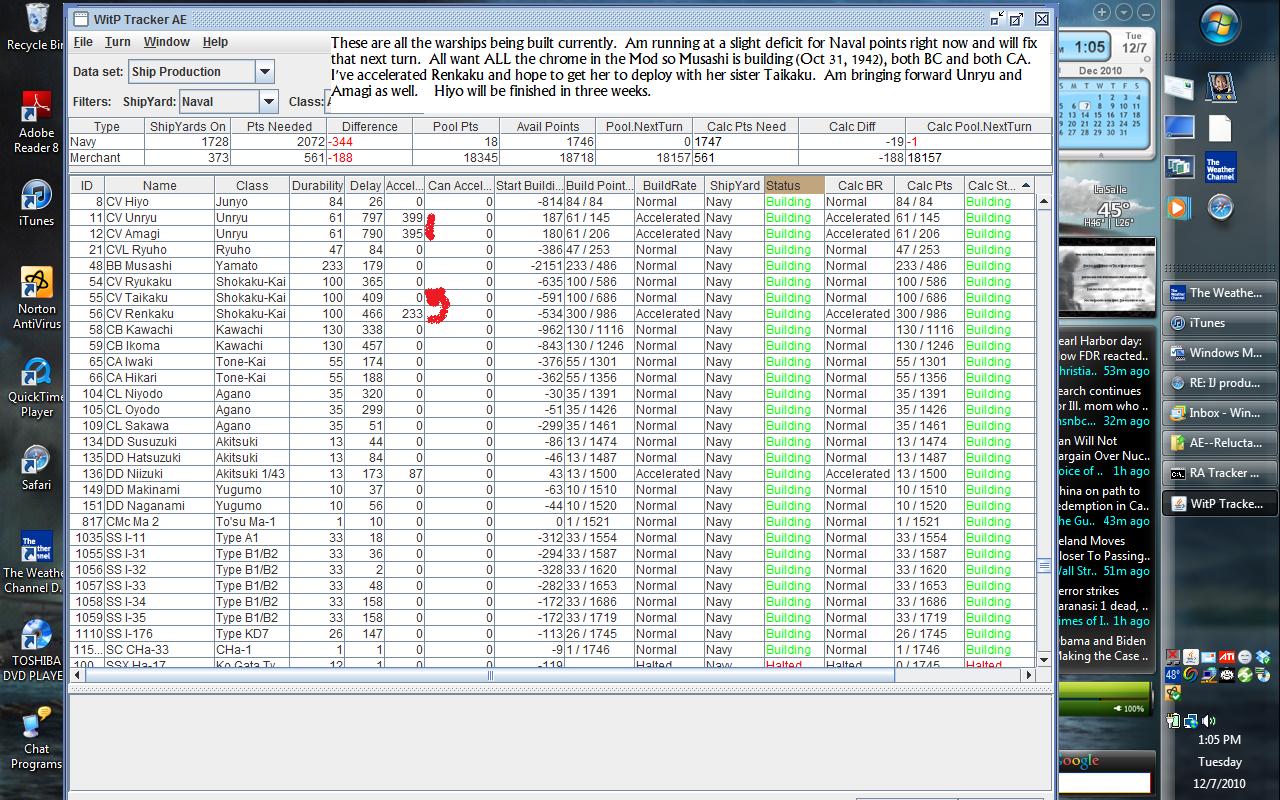This screenshot has height=800, width=1280.
Task: Expand the ShipYard filter dropdown set to Naval
Action: pos(268,102)
